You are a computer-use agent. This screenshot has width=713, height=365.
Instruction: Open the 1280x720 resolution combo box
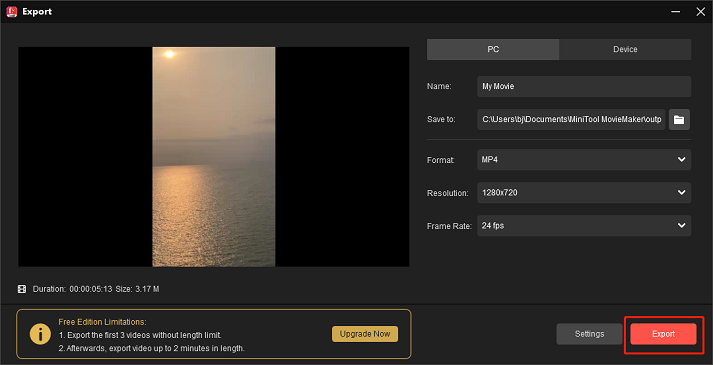(x=584, y=193)
